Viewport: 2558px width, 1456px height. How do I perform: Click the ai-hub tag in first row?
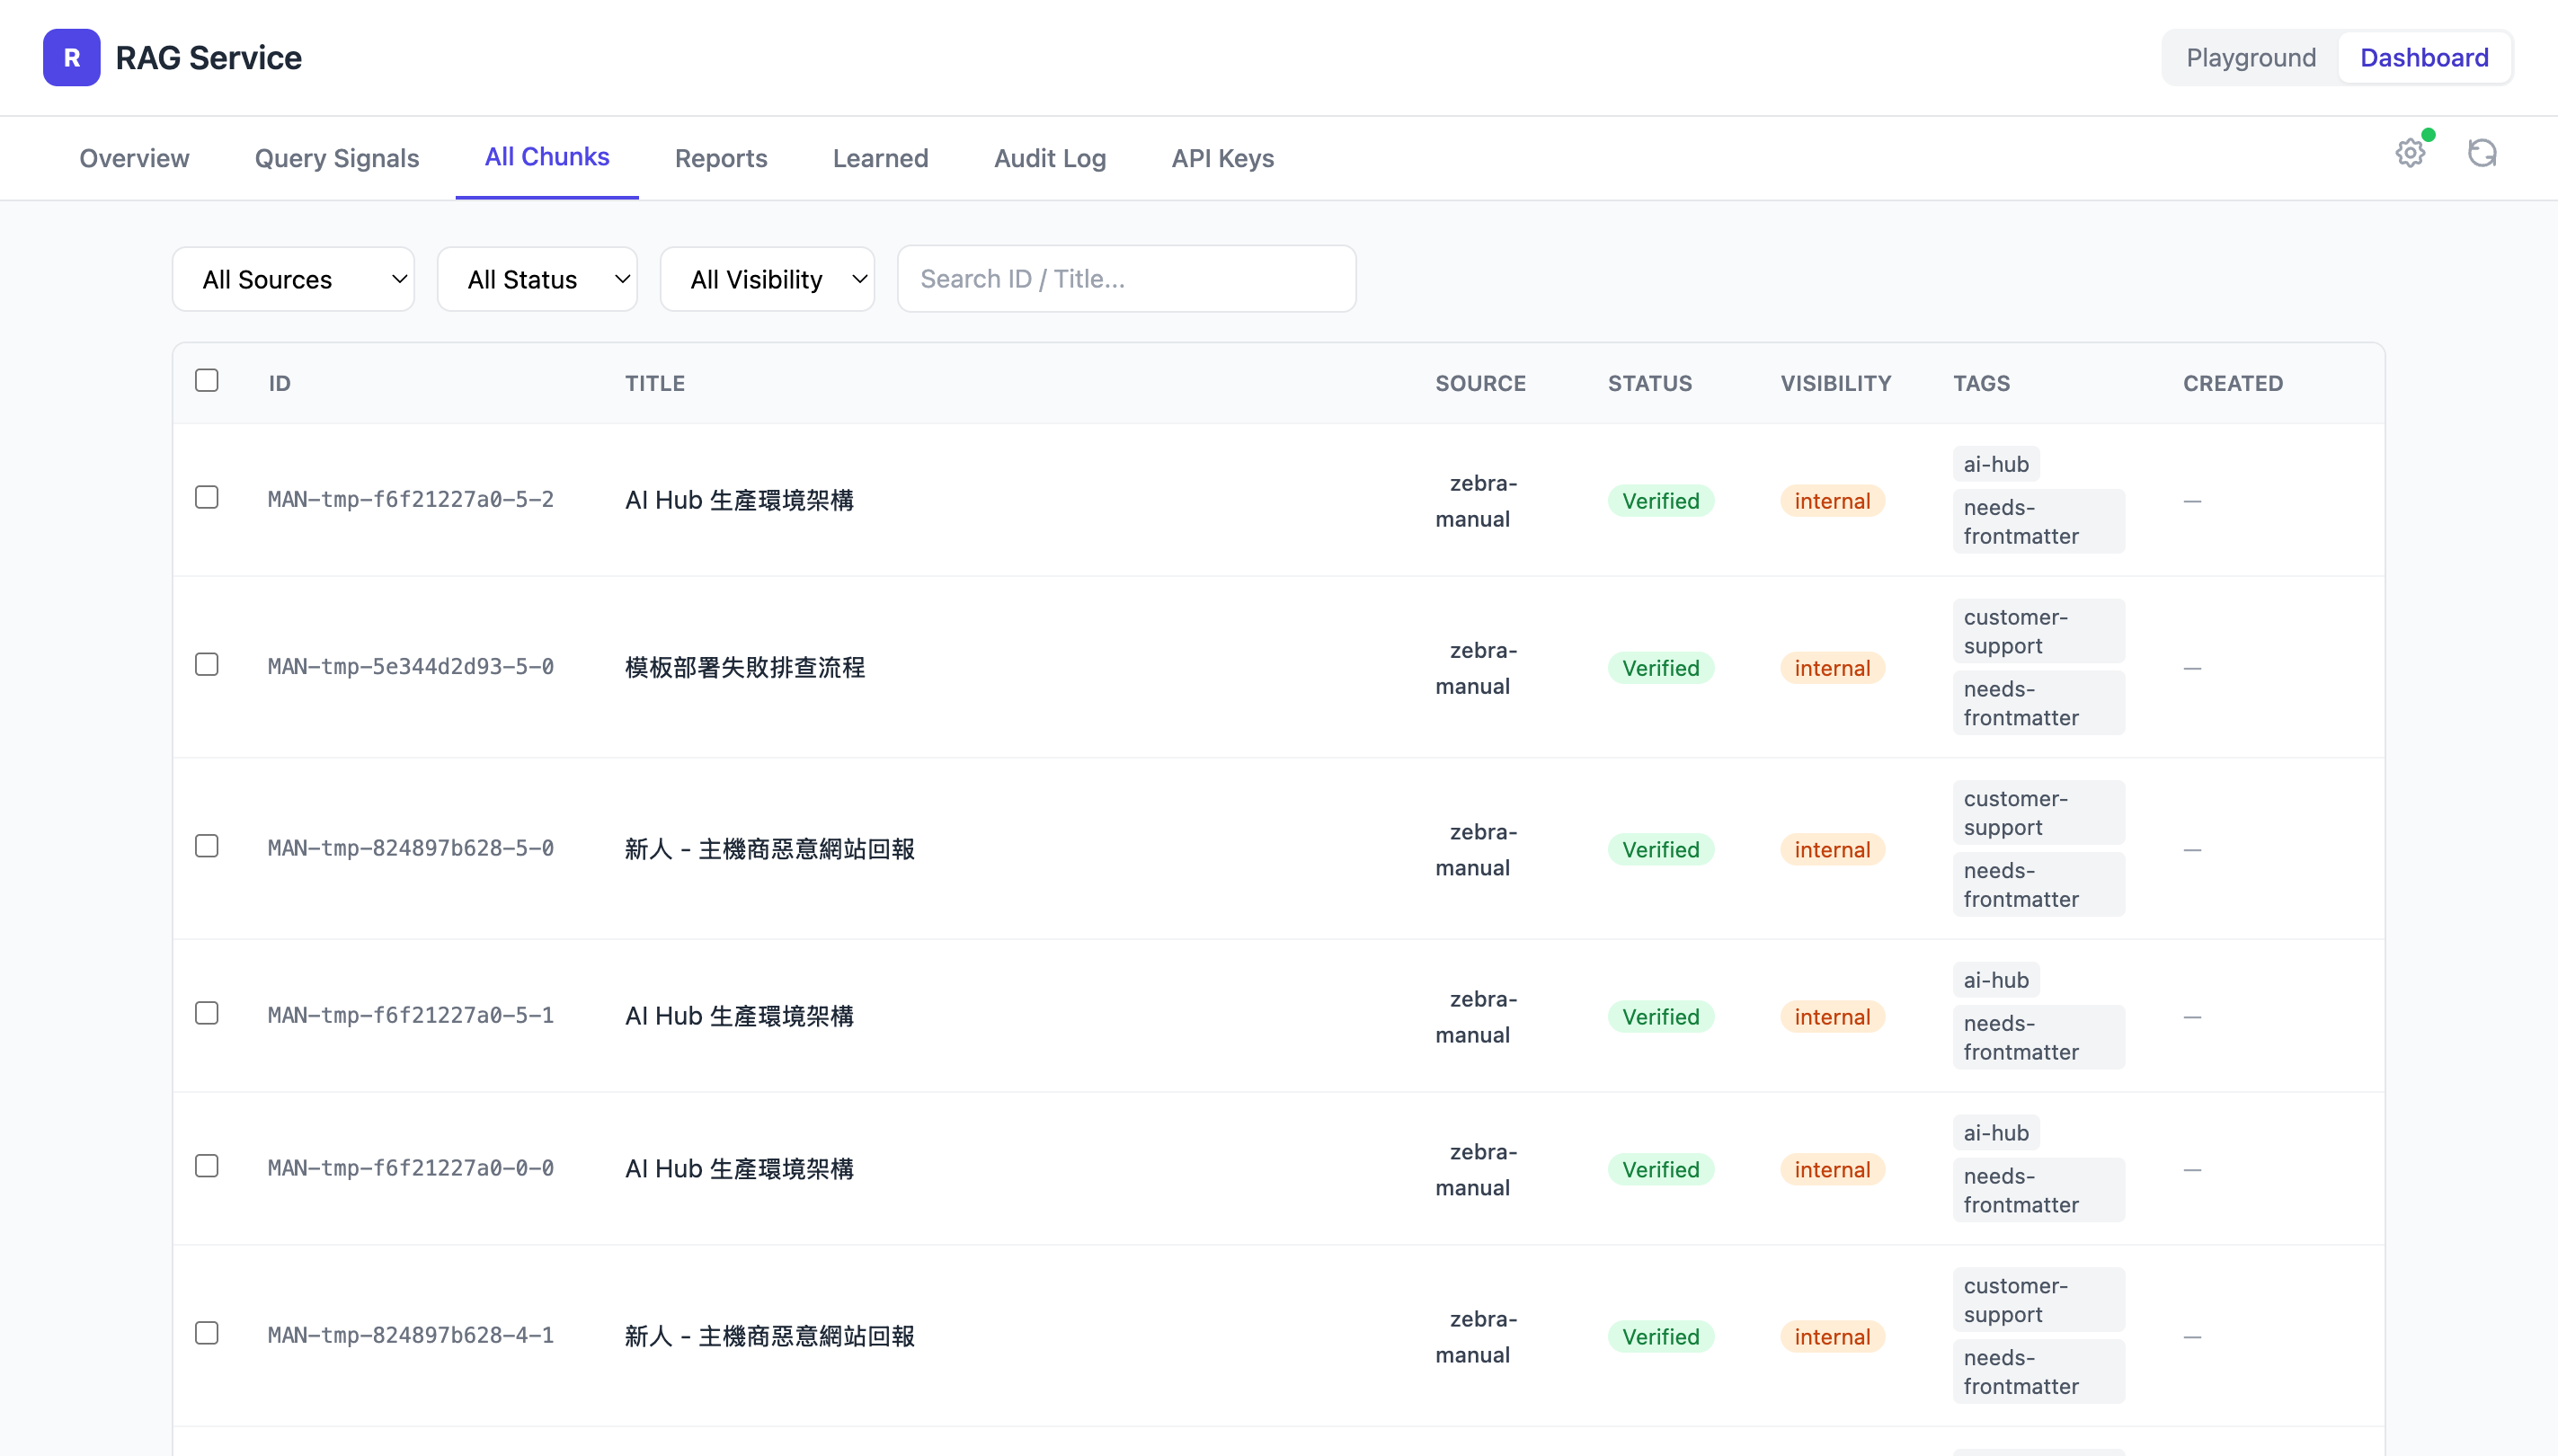(x=1995, y=464)
